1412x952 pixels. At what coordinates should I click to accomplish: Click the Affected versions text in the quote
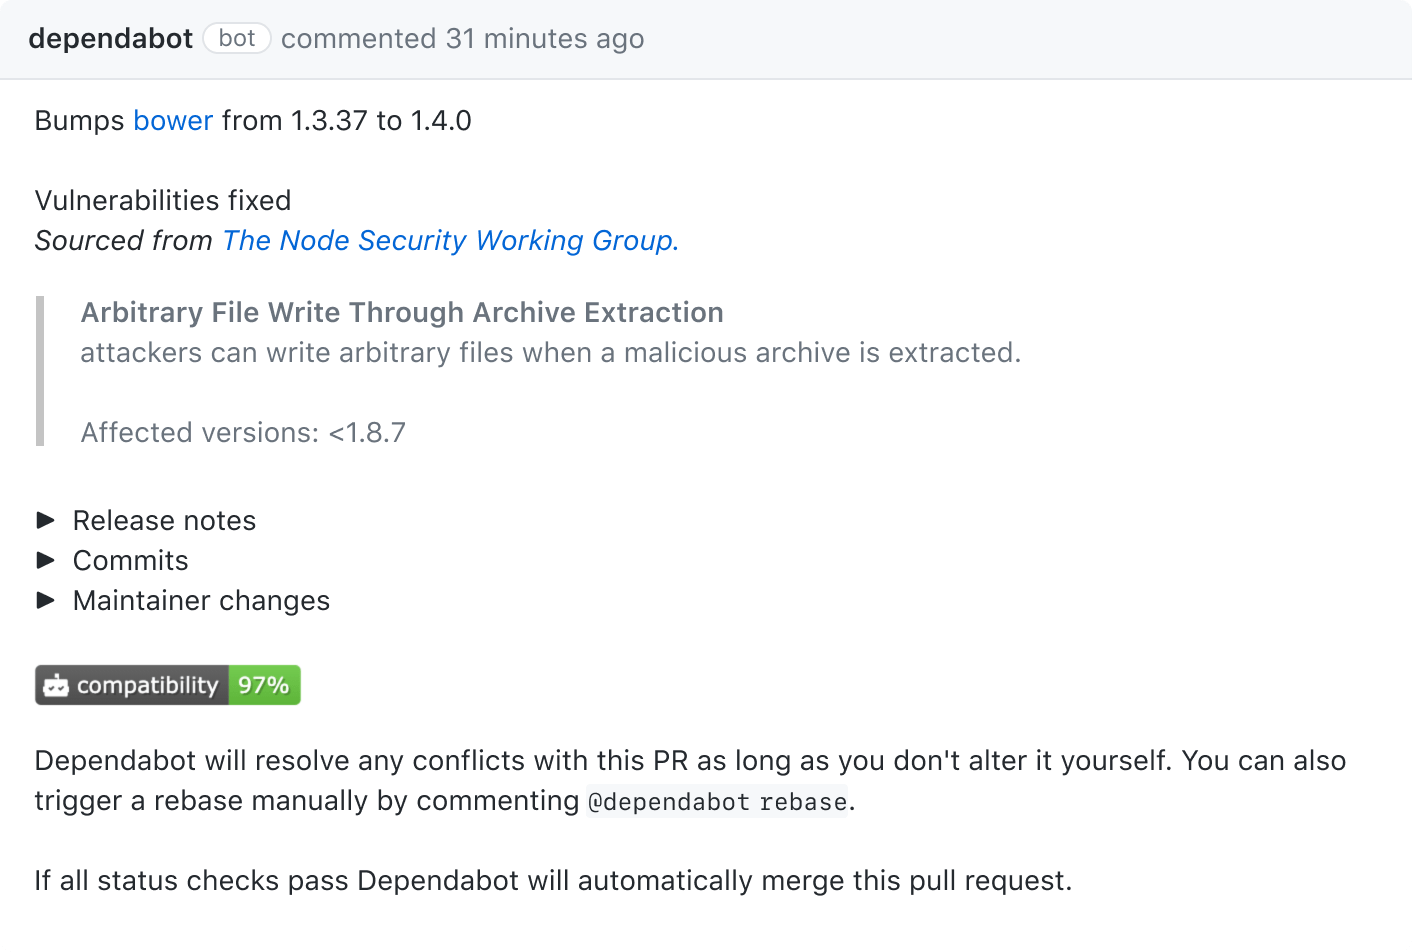243,432
